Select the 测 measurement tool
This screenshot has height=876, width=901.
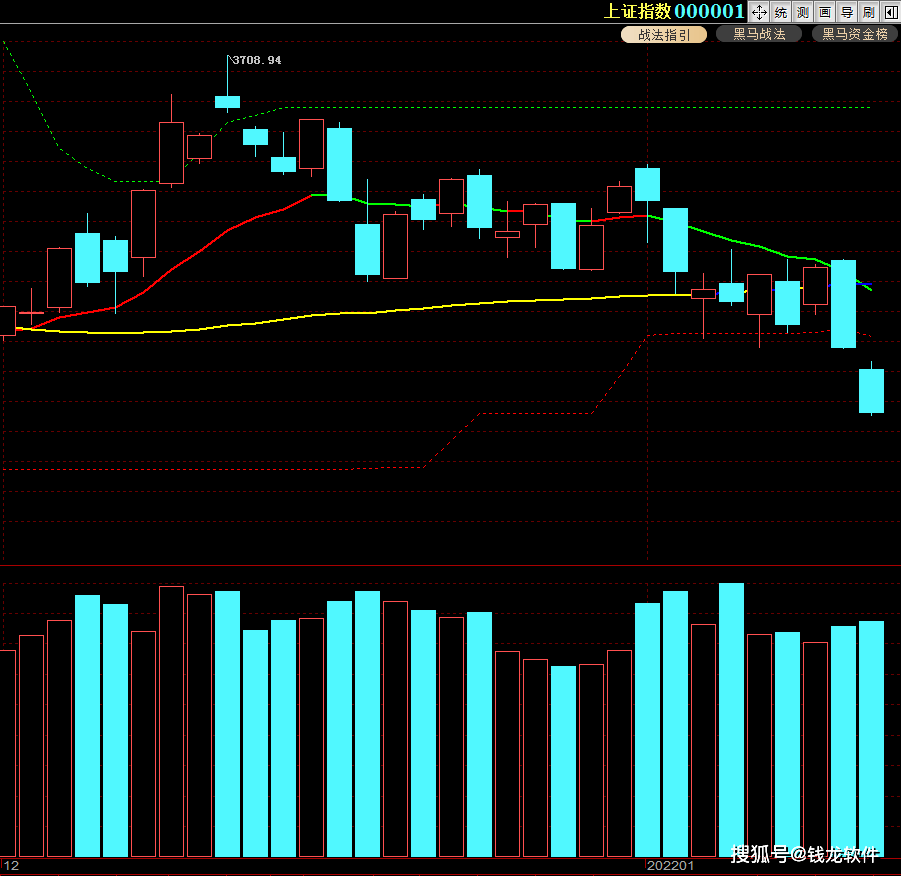[x=803, y=12]
